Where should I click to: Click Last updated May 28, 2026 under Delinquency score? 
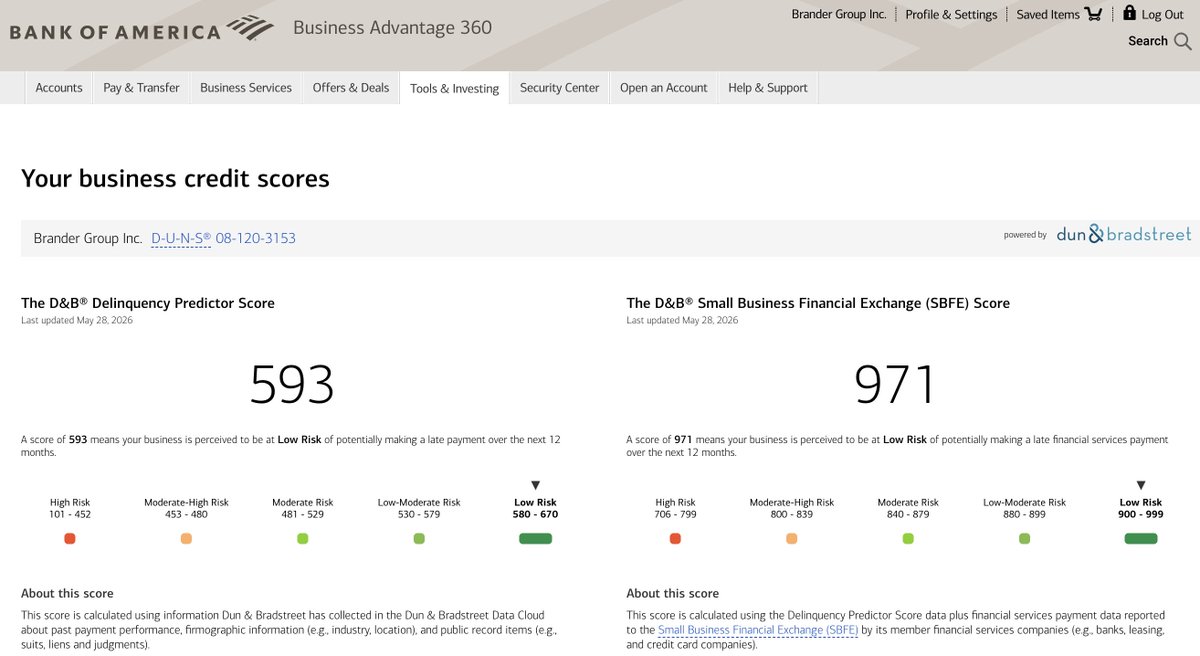pyautogui.click(x=77, y=320)
